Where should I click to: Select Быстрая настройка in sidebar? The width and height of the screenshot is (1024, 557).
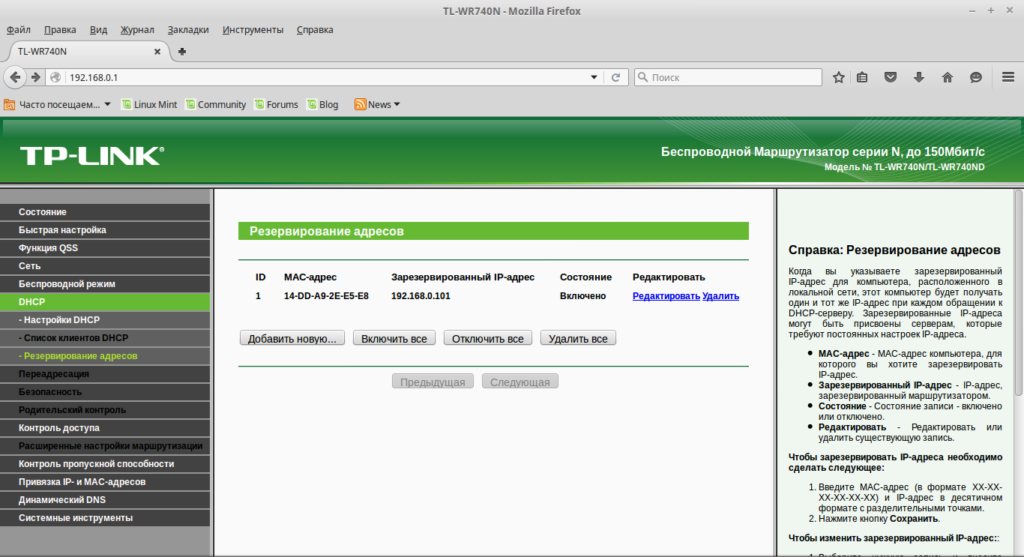(x=105, y=230)
